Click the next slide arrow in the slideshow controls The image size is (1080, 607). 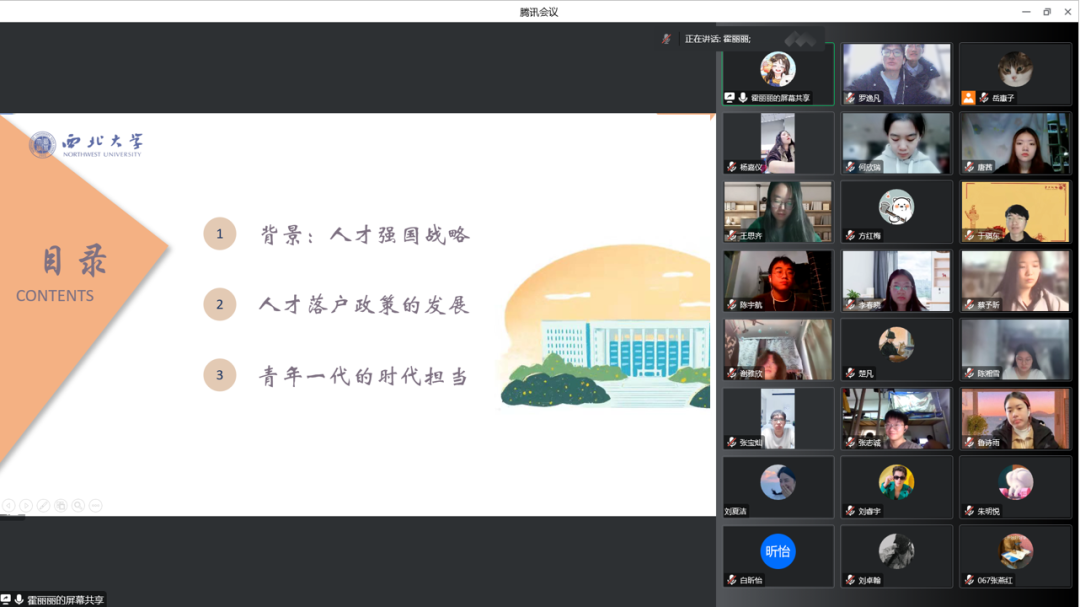tap(26, 506)
